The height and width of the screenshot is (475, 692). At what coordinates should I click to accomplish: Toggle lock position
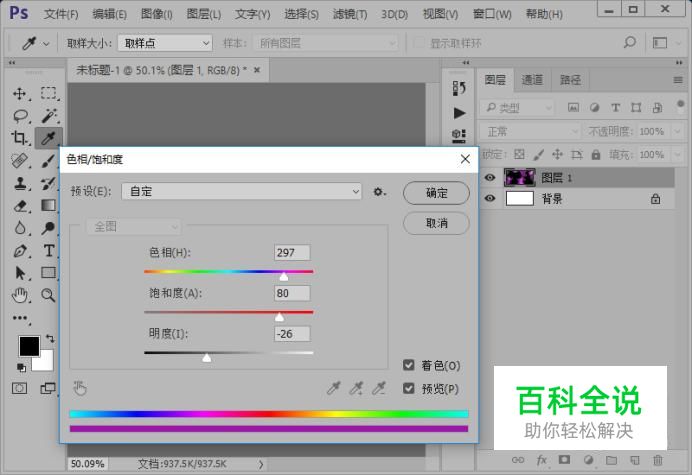(557, 154)
